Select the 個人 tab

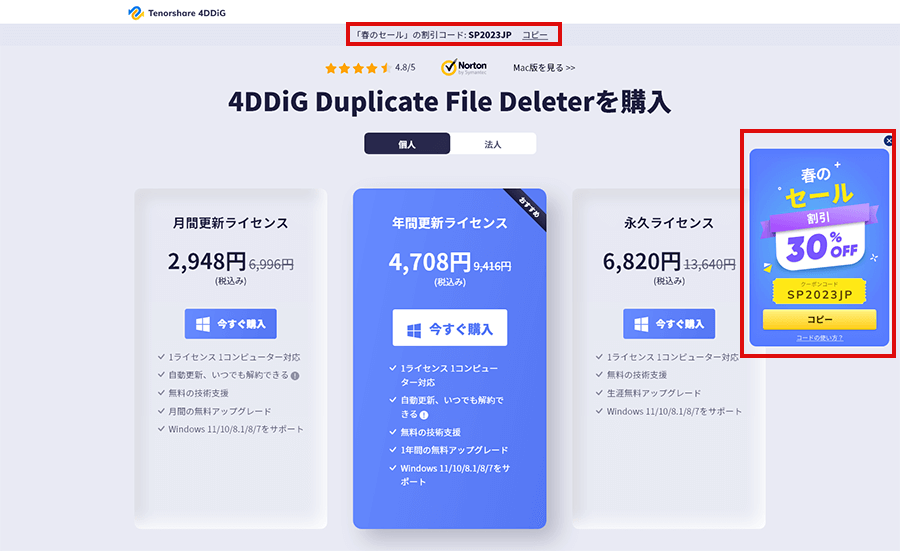click(407, 143)
